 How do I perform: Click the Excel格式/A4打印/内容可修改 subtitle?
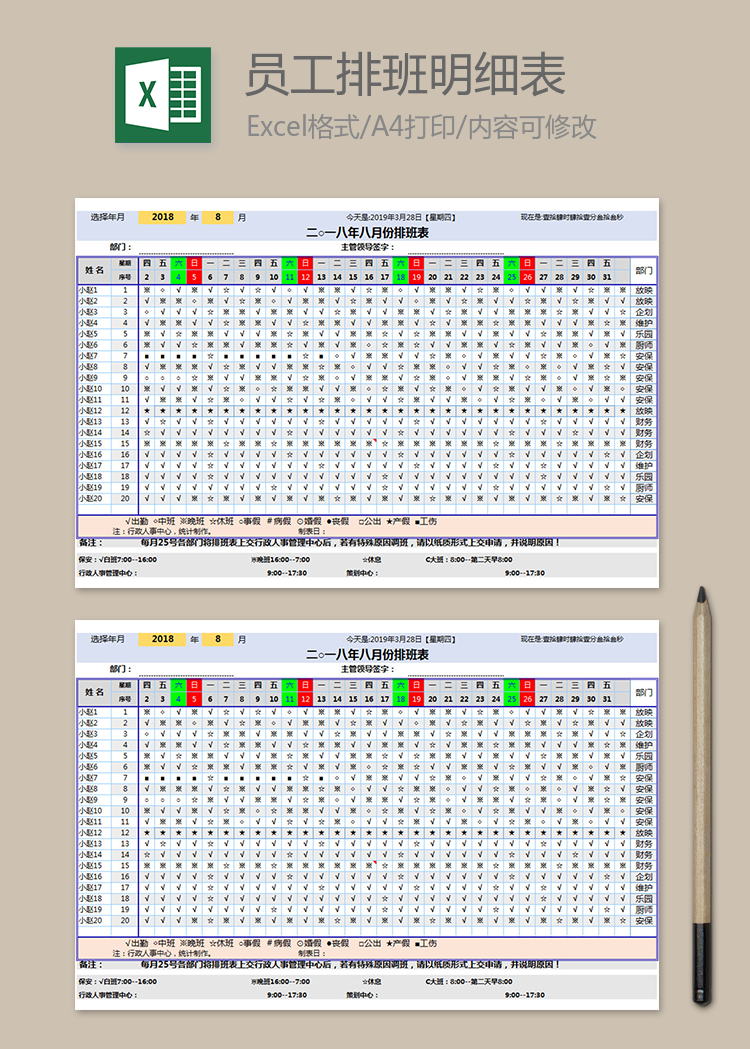pyautogui.click(x=422, y=127)
